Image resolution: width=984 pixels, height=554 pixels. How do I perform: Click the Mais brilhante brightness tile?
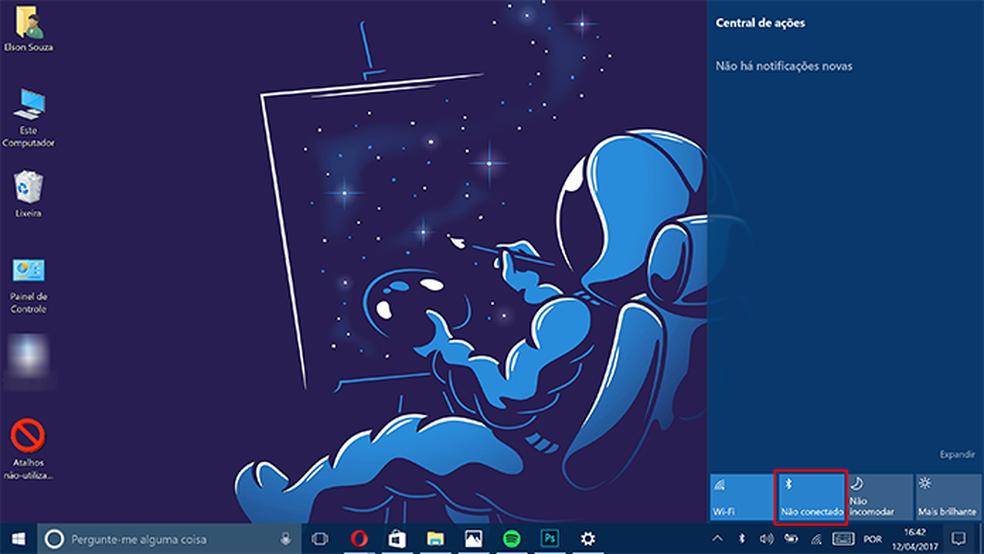pos(948,497)
